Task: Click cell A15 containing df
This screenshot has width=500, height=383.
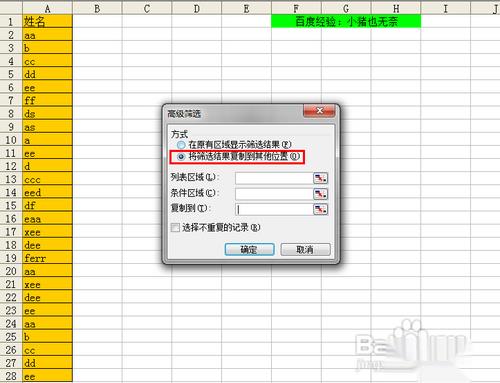Action: tap(47, 205)
